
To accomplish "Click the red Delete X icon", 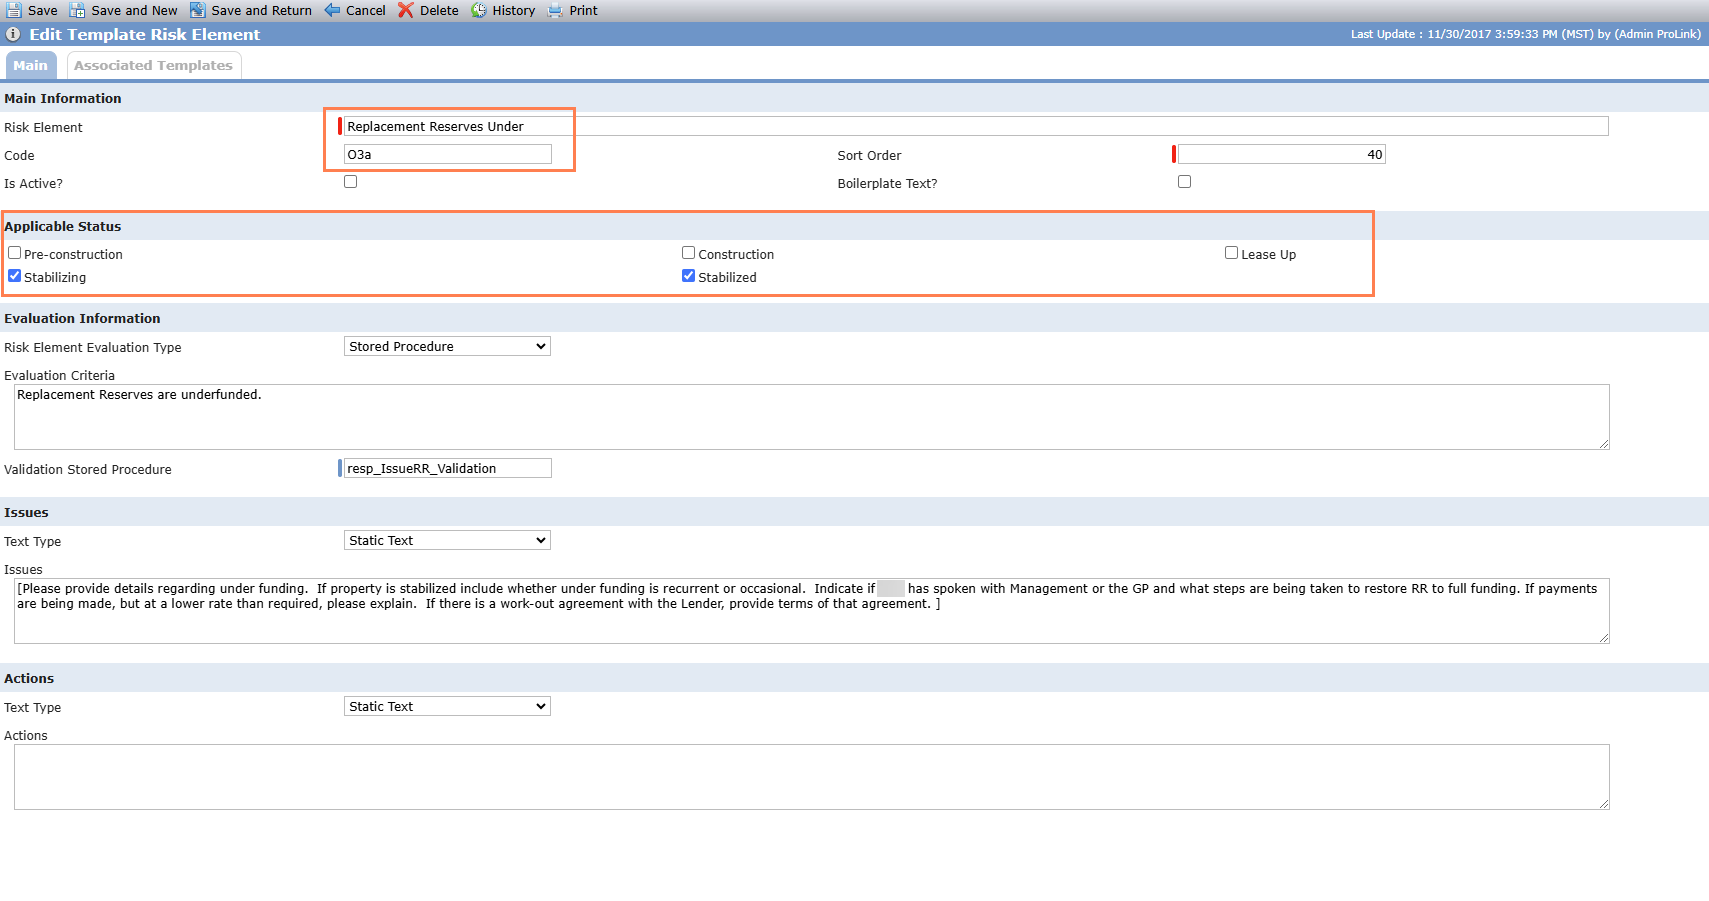I will tap(405, 10).
